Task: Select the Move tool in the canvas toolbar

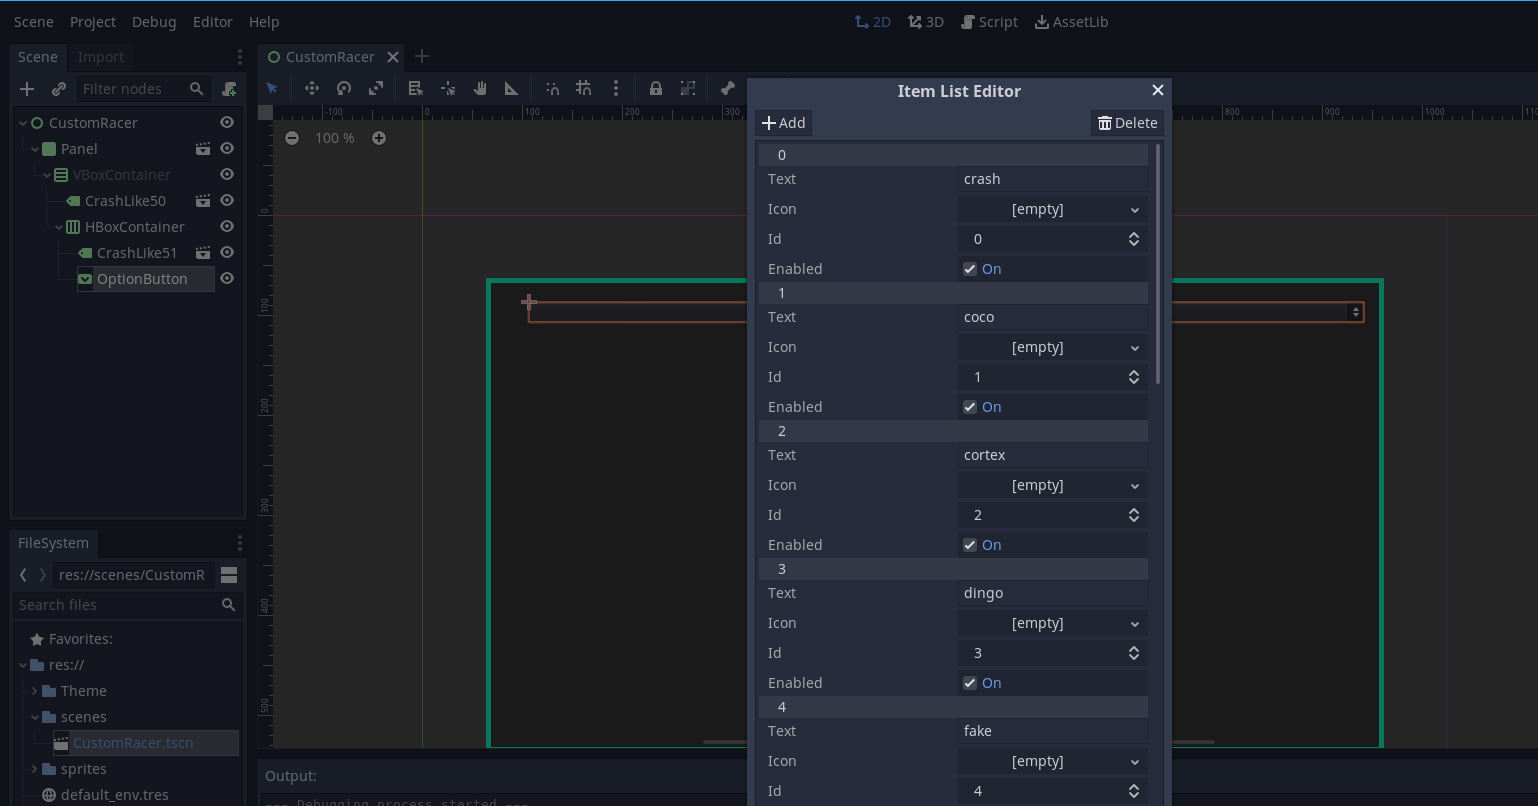Action: [311, 88]
